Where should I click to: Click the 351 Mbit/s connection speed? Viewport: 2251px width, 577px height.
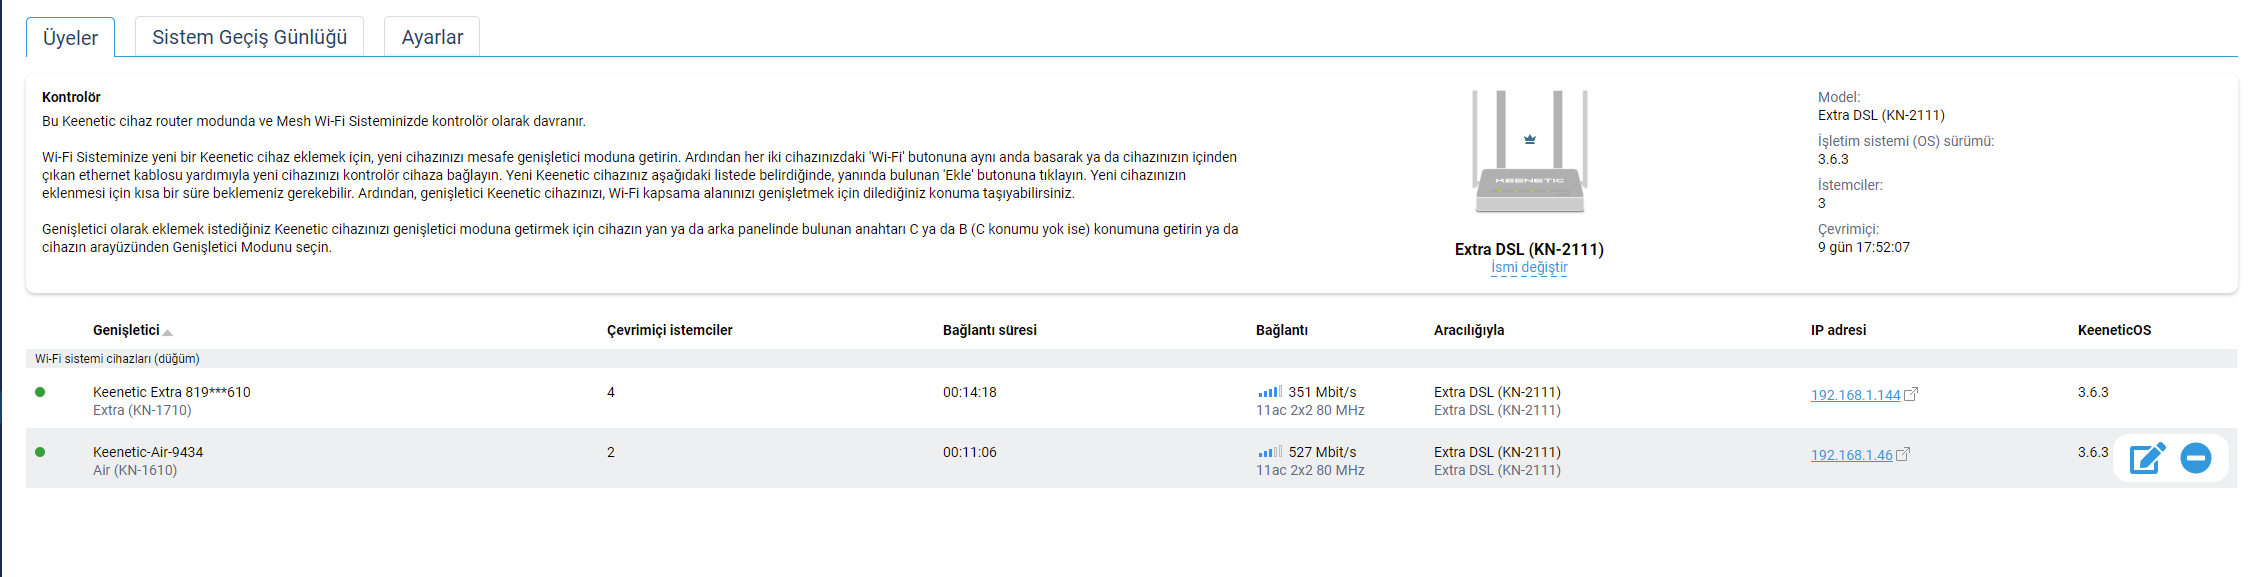[x=1322, y=392]
